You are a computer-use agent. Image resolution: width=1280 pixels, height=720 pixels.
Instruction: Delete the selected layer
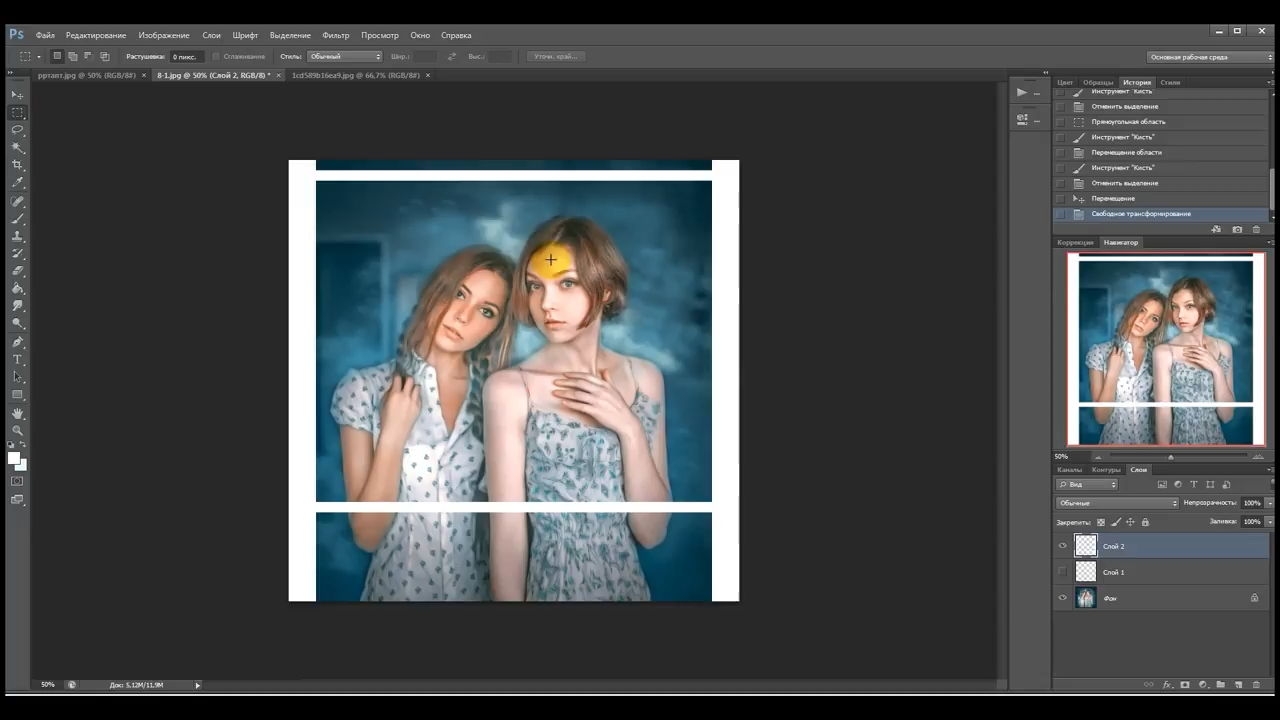(1257, 685)
